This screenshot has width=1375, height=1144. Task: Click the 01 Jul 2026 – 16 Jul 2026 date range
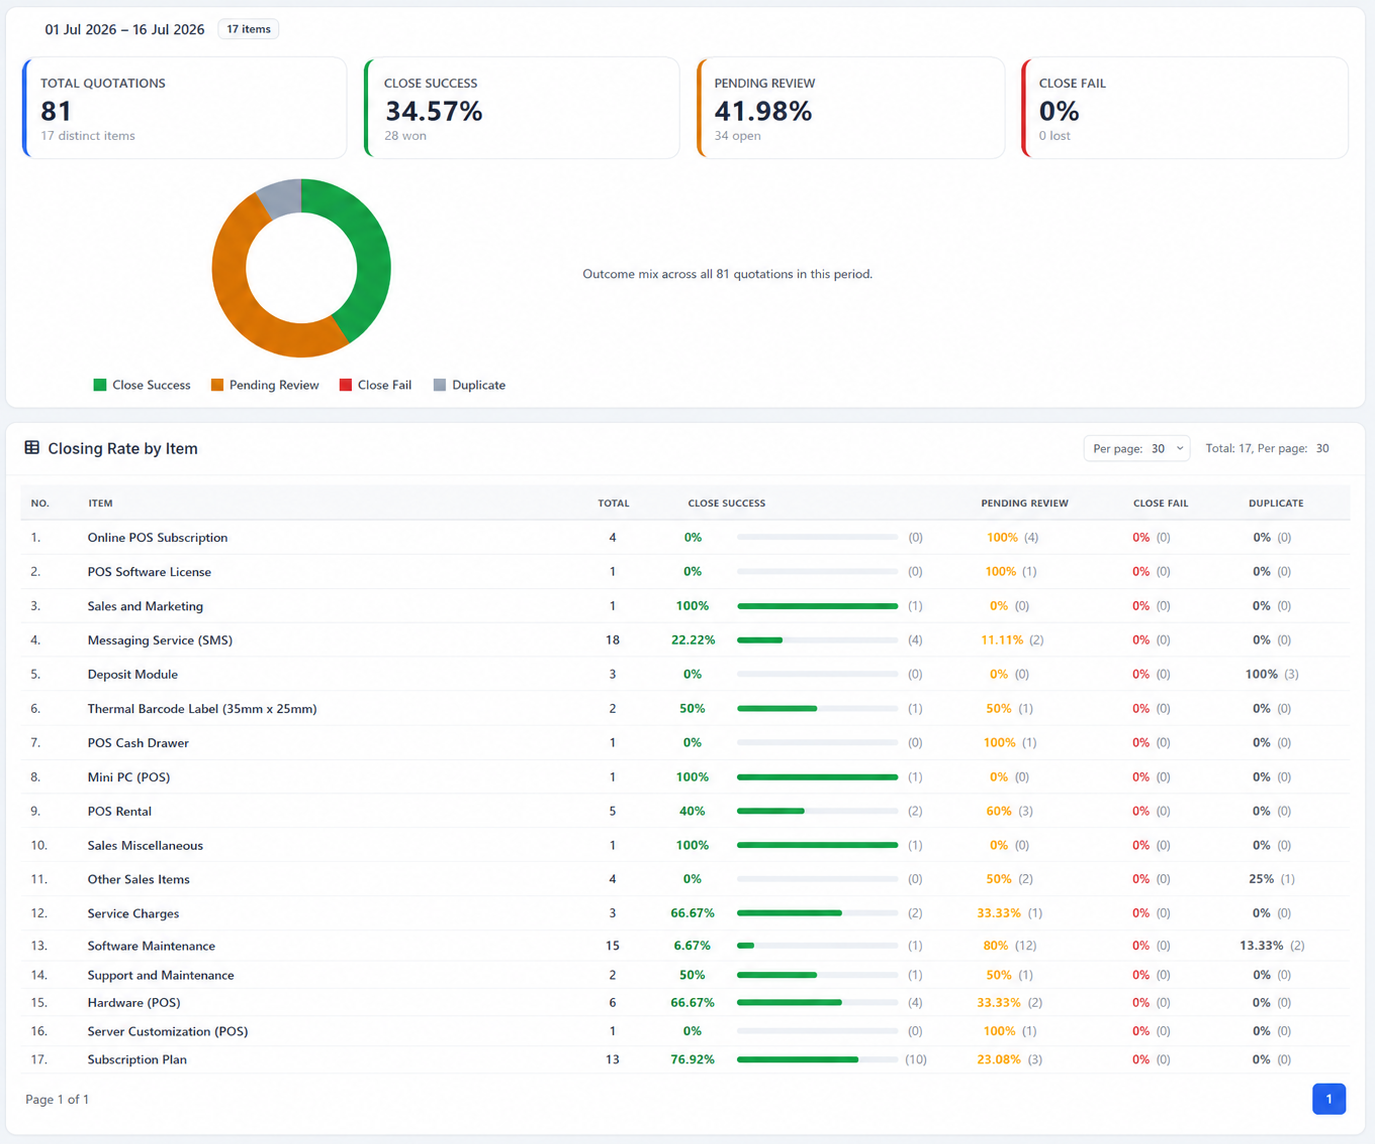[125, 29]
